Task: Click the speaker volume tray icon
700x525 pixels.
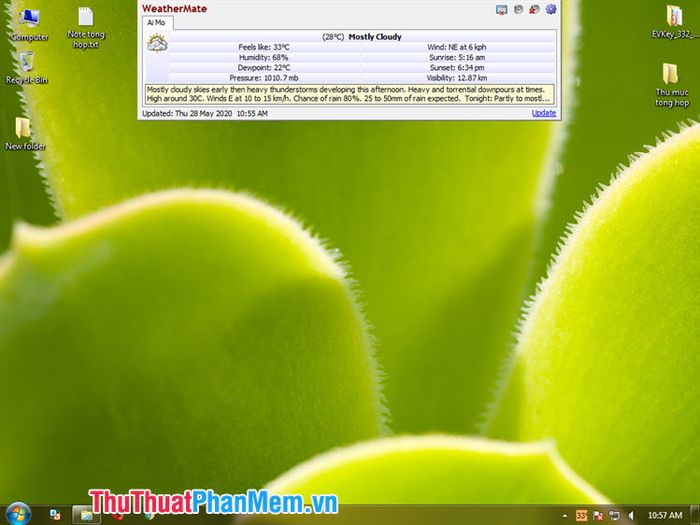Action: [631, 516]
